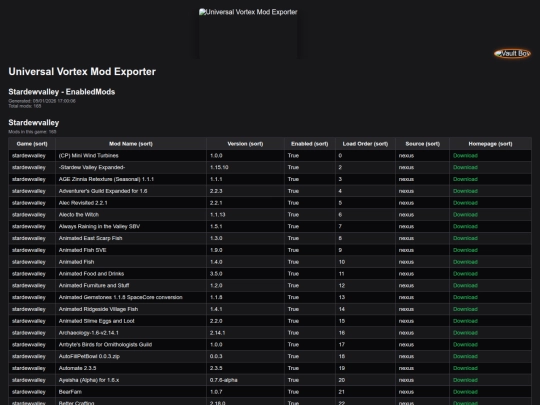Click the Vault Boy image icon
This screenshot has width=540, height=405.
pyautogui.click(x=512, y=53)
